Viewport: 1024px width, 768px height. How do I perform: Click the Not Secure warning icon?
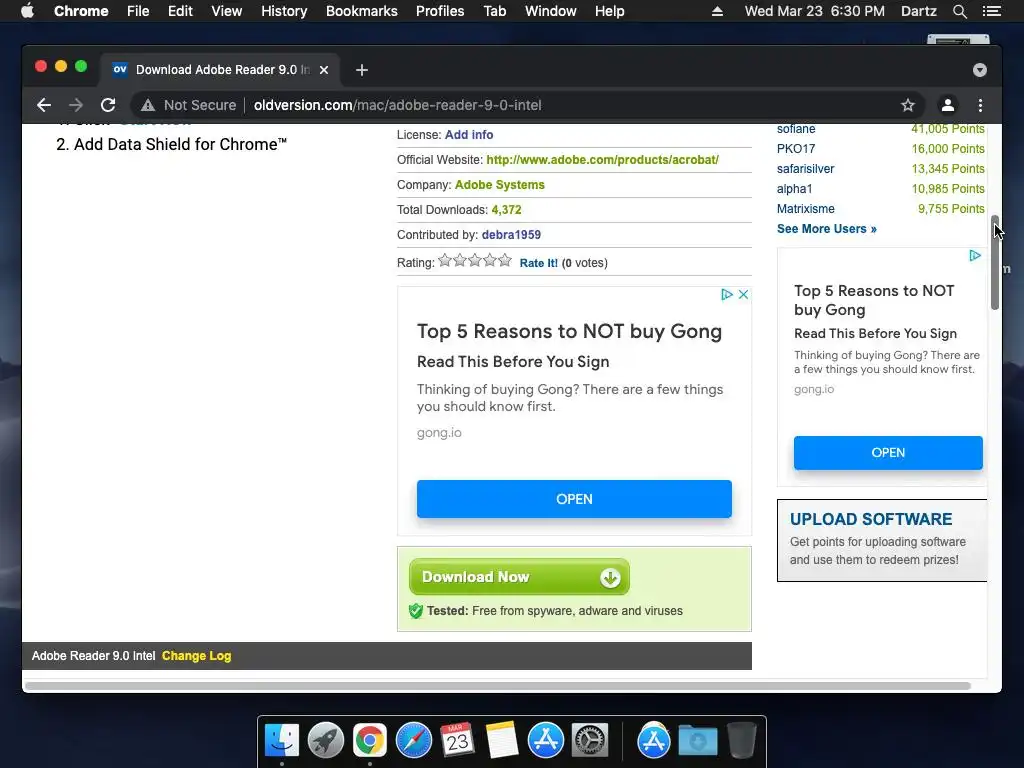click(148, 105)
